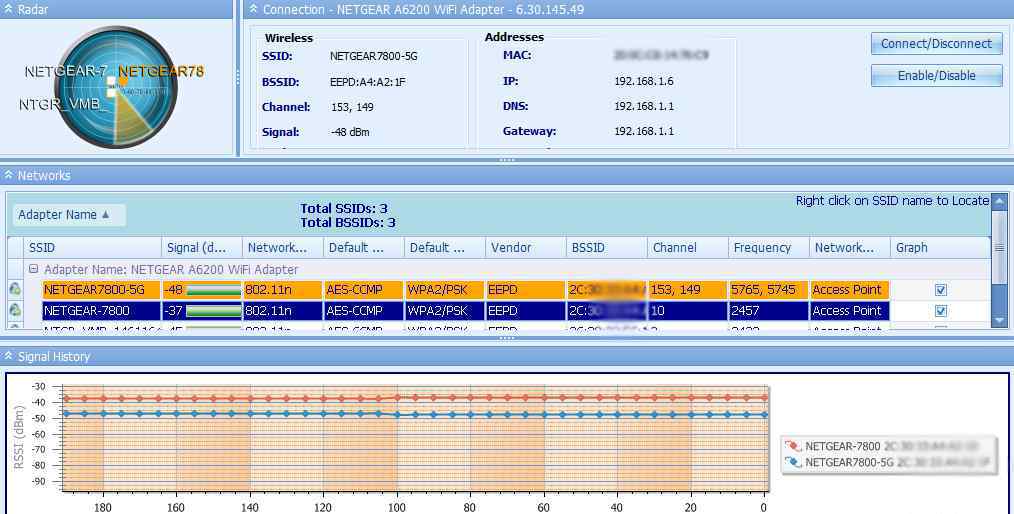
Task: Click BSSID value EEPD:A4:A2:1F in Connection
Action: coord(367,82)
